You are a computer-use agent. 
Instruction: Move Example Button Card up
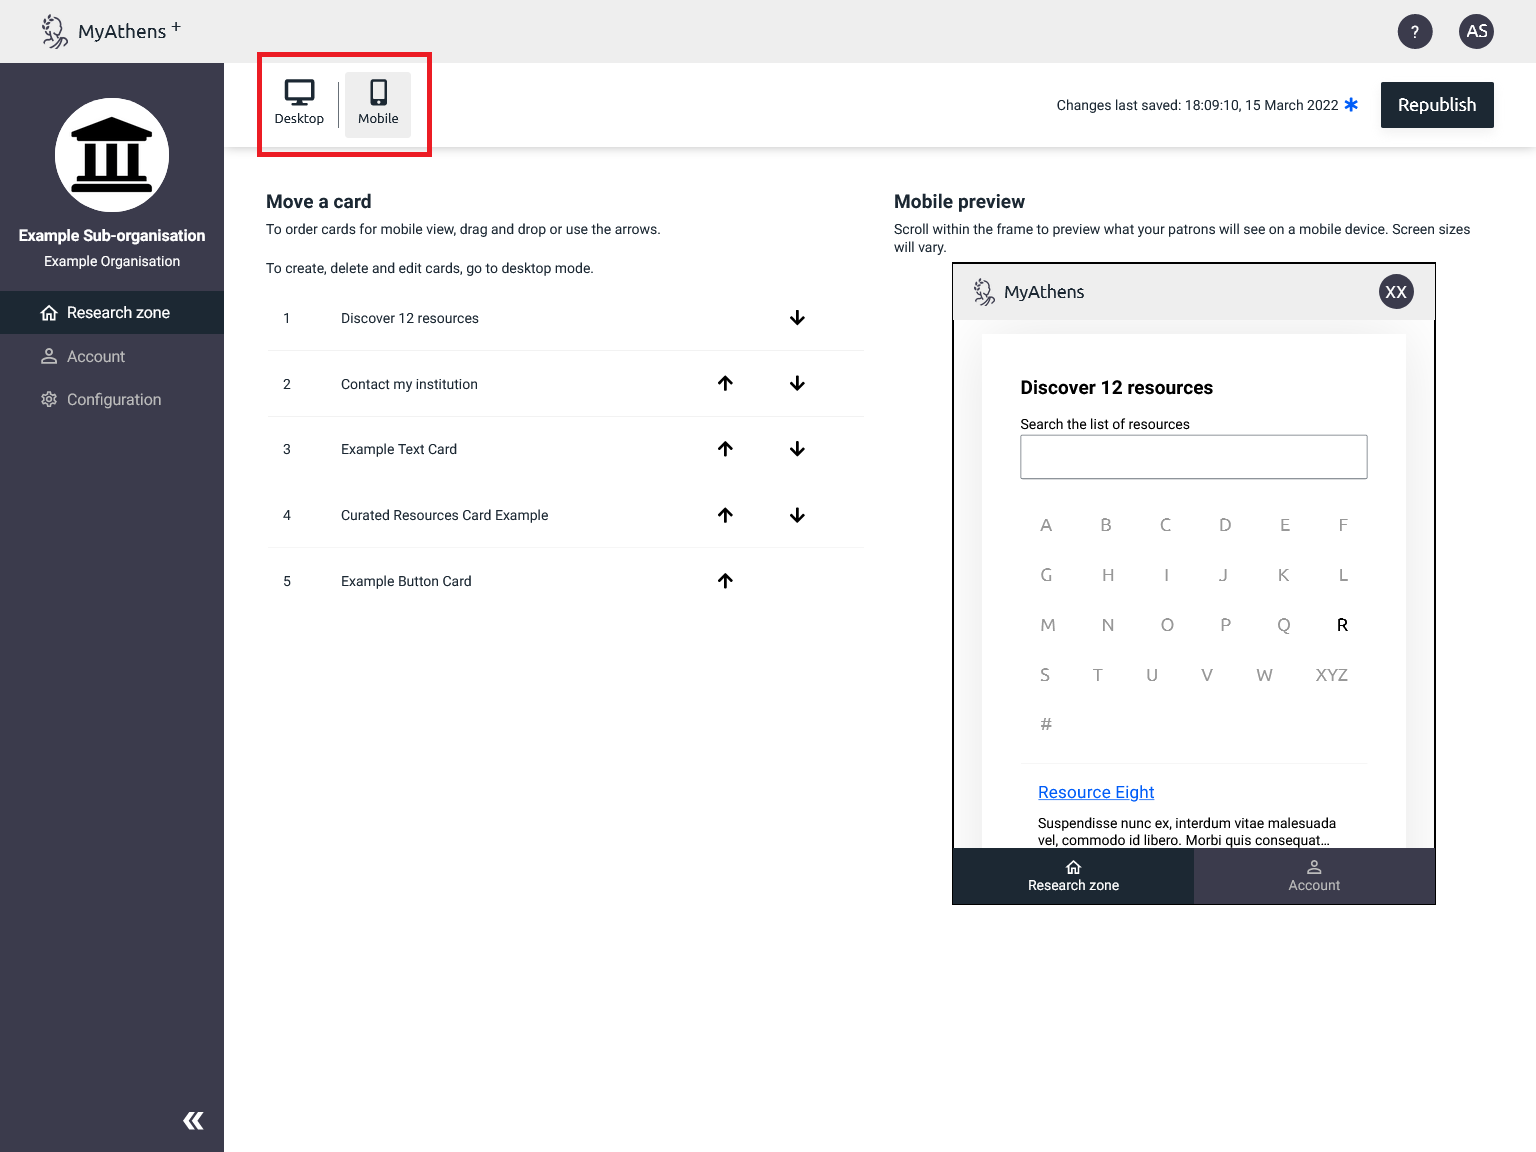click(x=725, y=581)
